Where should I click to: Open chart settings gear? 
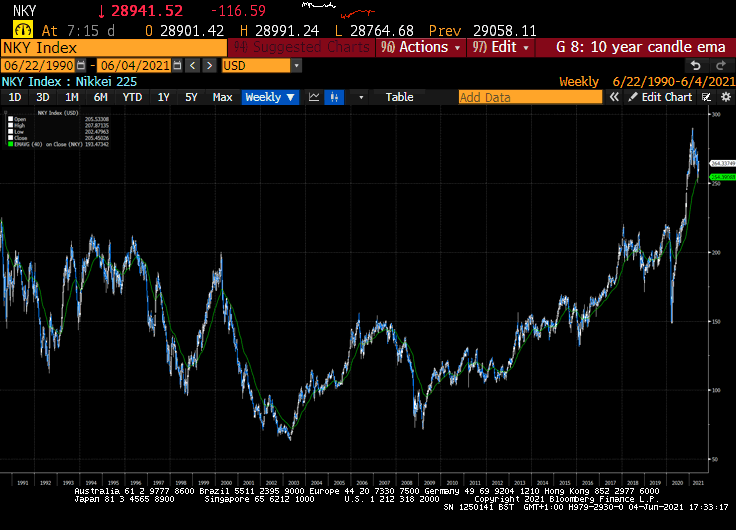[726, 97]
